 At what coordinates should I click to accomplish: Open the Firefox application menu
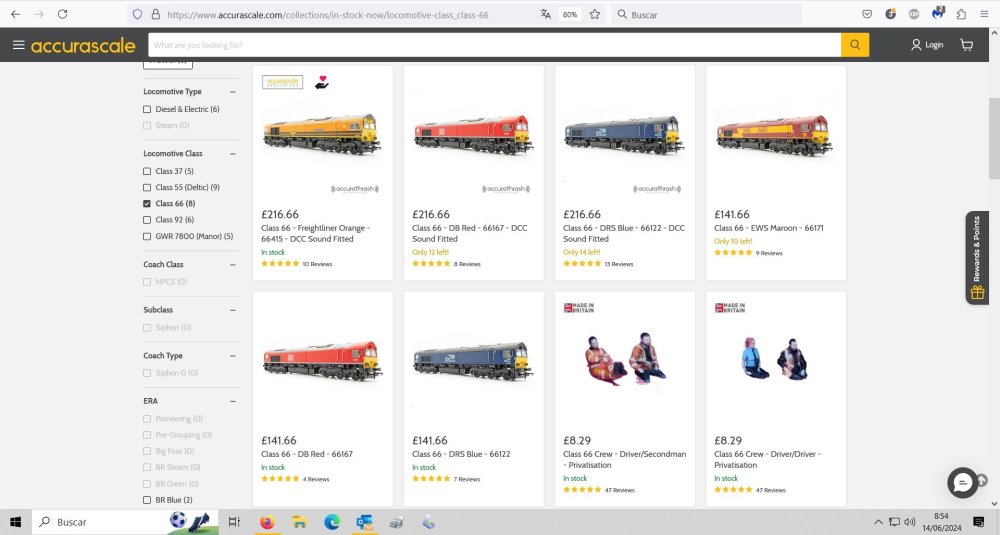click(x=984, y=14)
